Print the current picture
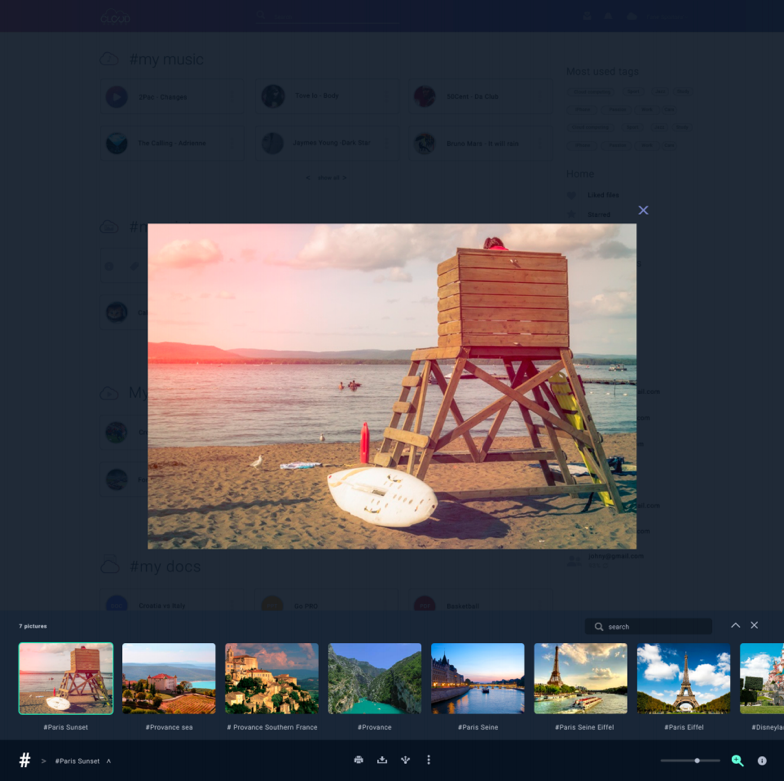 click(358, 760)
